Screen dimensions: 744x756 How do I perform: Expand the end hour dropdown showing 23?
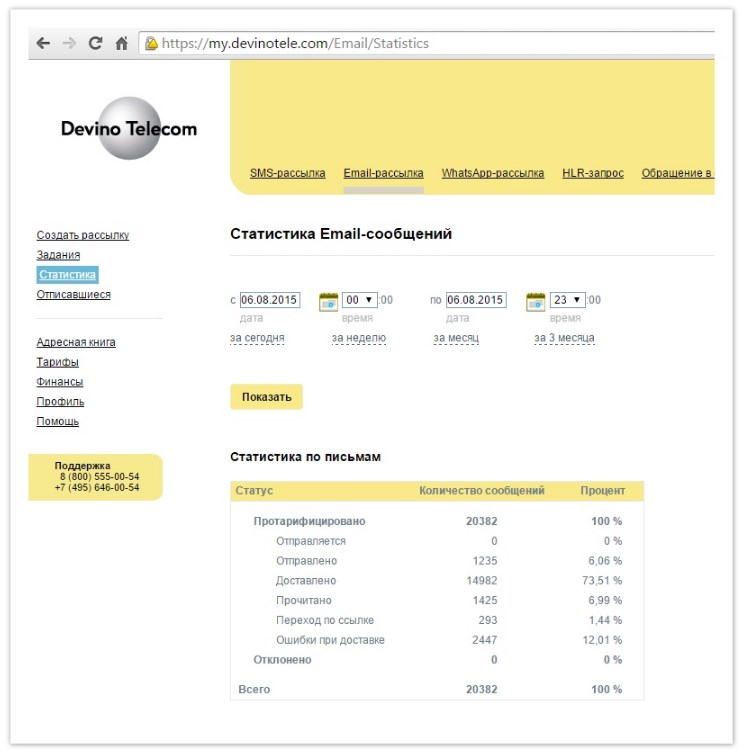click(568, 300)
